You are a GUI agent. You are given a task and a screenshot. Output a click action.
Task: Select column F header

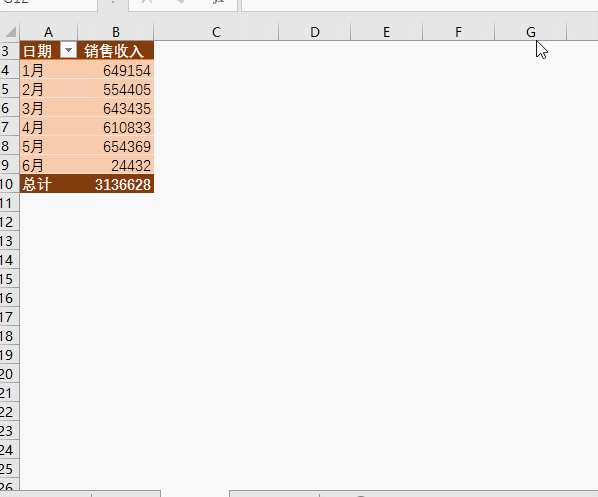[x=458, y=32]
